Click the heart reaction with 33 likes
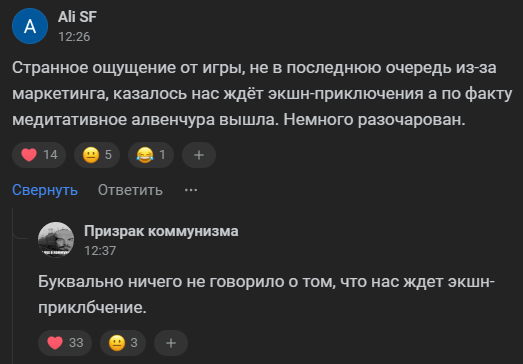Image resolution: width=523 pixels, height=364 pixels. click(65, 343)
